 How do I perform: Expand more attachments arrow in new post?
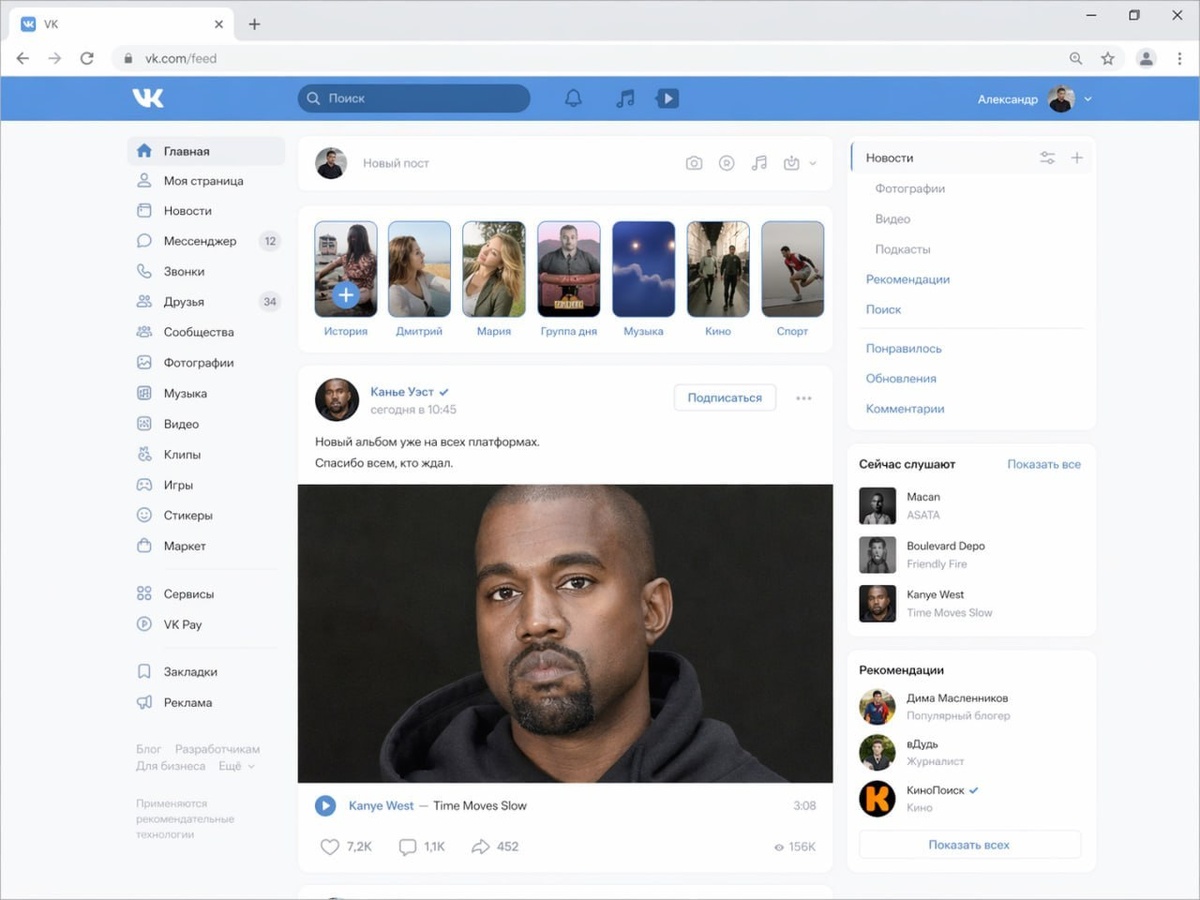coord(813,163)
